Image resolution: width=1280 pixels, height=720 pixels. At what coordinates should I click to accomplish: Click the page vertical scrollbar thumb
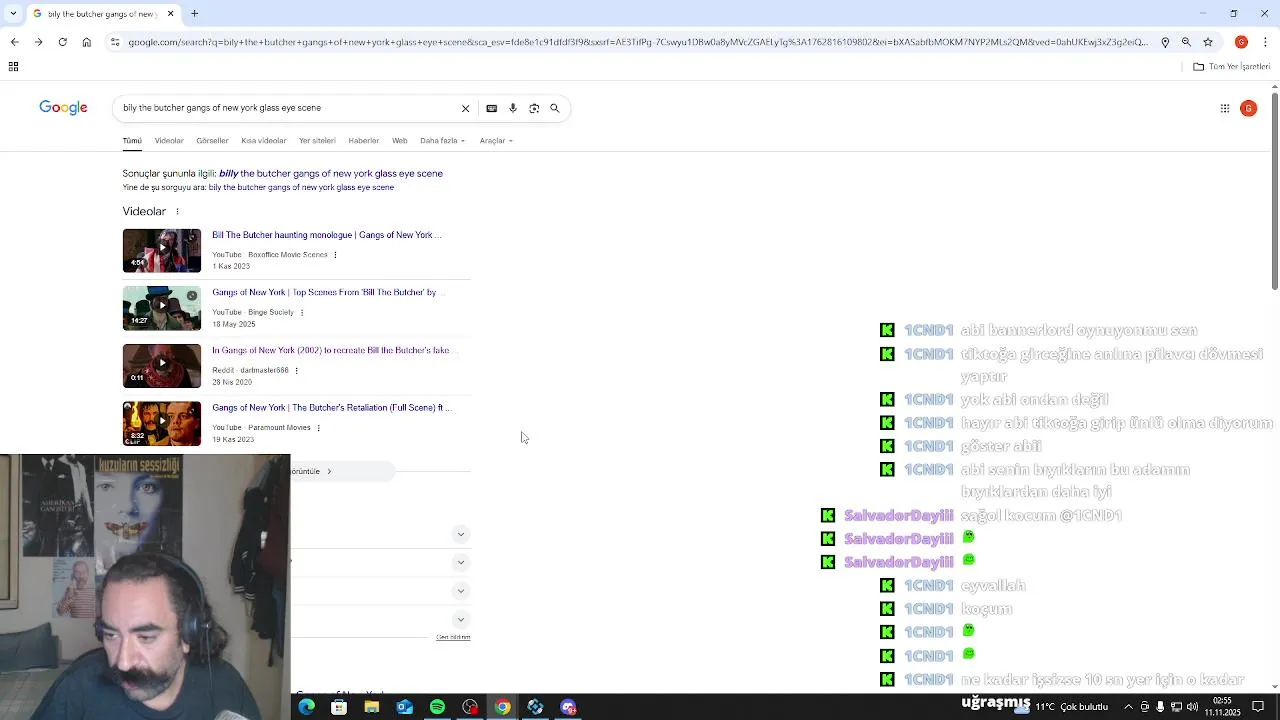click(x=1274, y=193)
